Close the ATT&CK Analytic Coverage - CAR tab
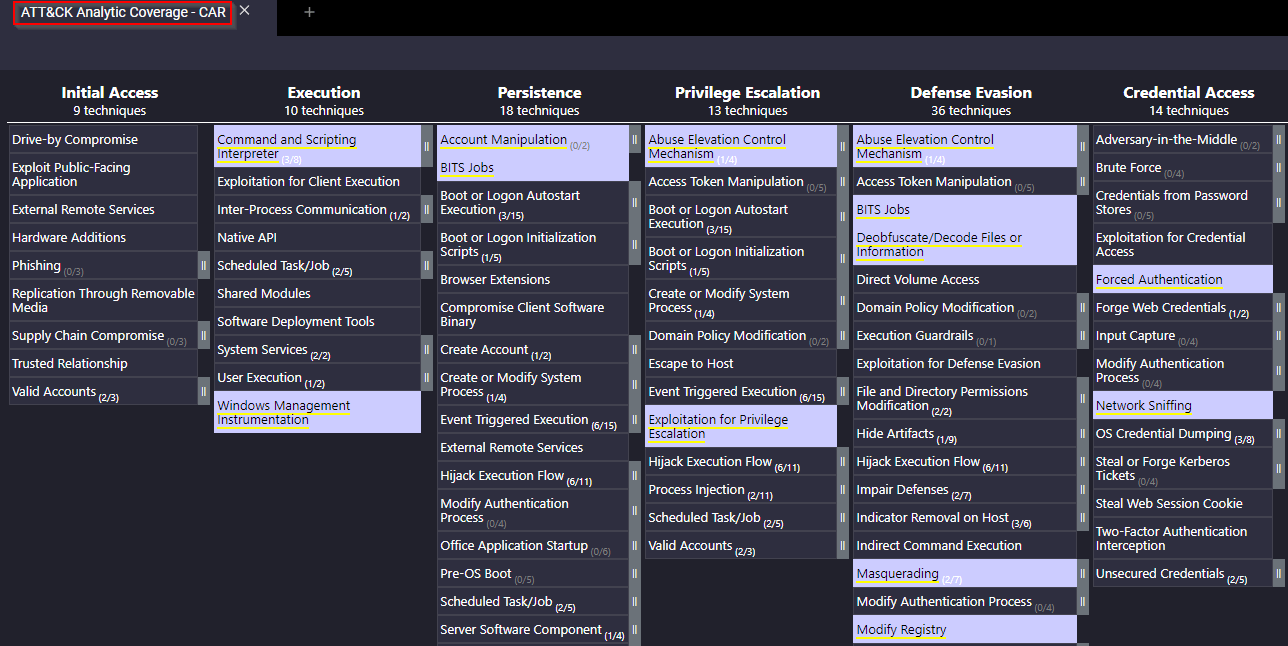Image resolution: width=1288 pixels, height=646 pixels. tap(245, 11)
